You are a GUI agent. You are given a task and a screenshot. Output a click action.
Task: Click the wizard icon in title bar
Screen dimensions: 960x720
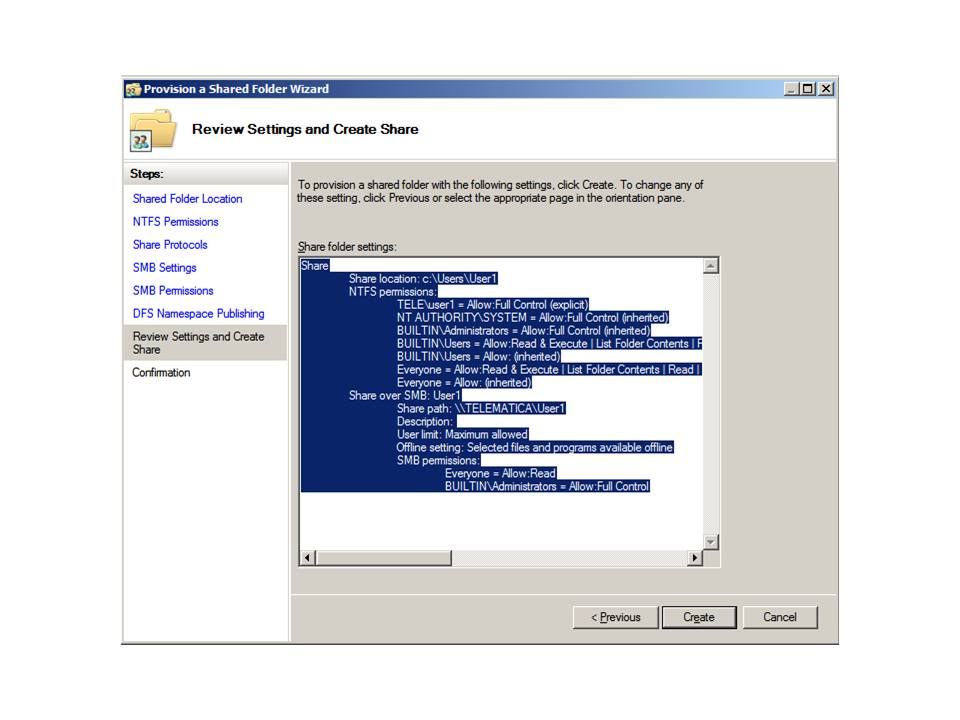pos(133,89)
